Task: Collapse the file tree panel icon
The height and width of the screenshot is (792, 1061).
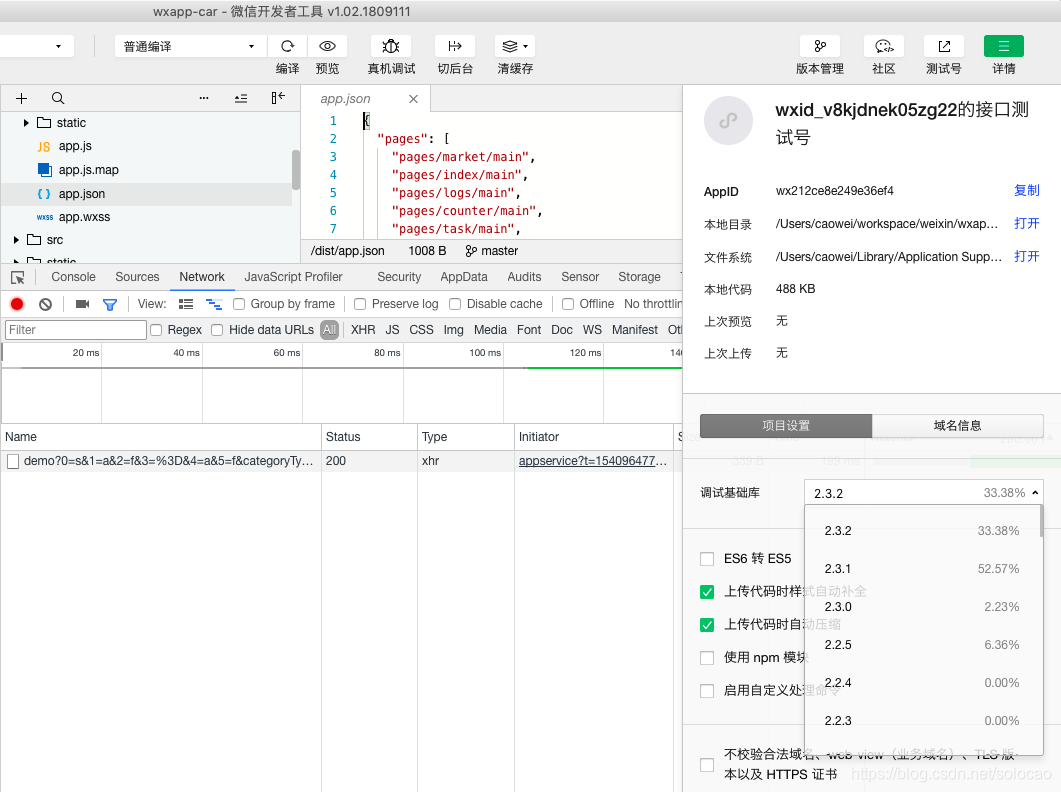Action: pos(278,98)
